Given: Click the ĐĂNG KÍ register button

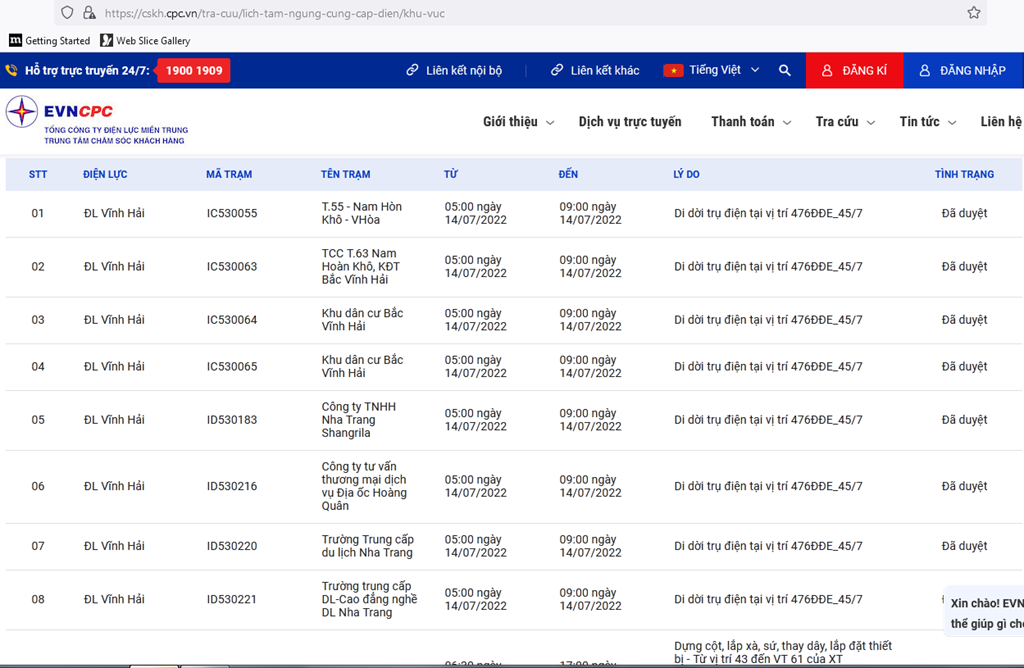Looking at the screenshot, I should coord(854,71).
